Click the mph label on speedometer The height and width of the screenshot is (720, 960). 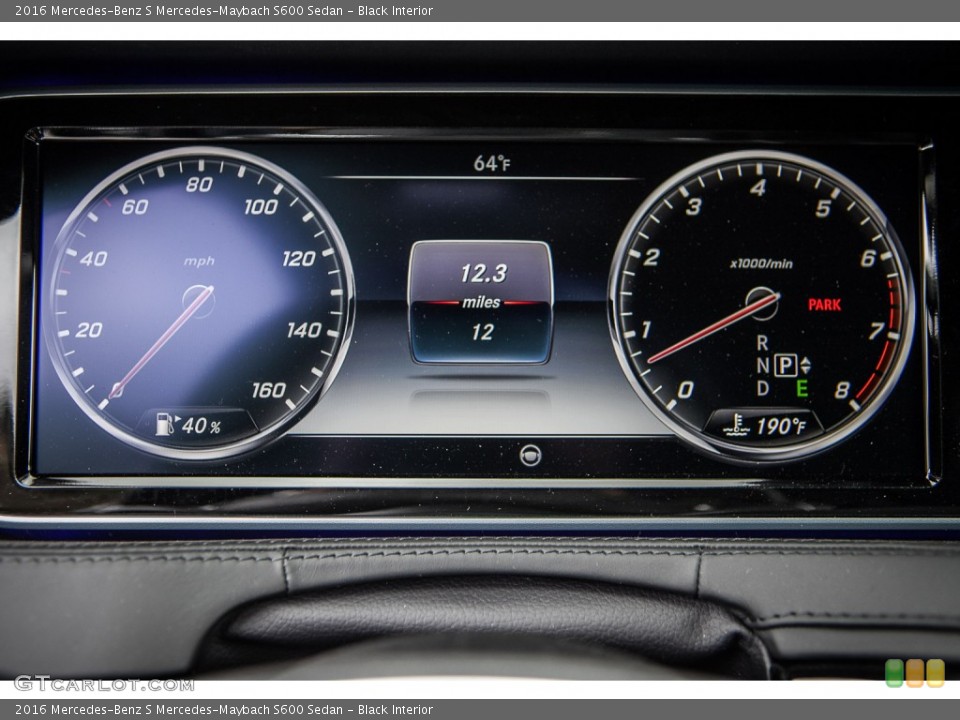[x=200, y=261]
